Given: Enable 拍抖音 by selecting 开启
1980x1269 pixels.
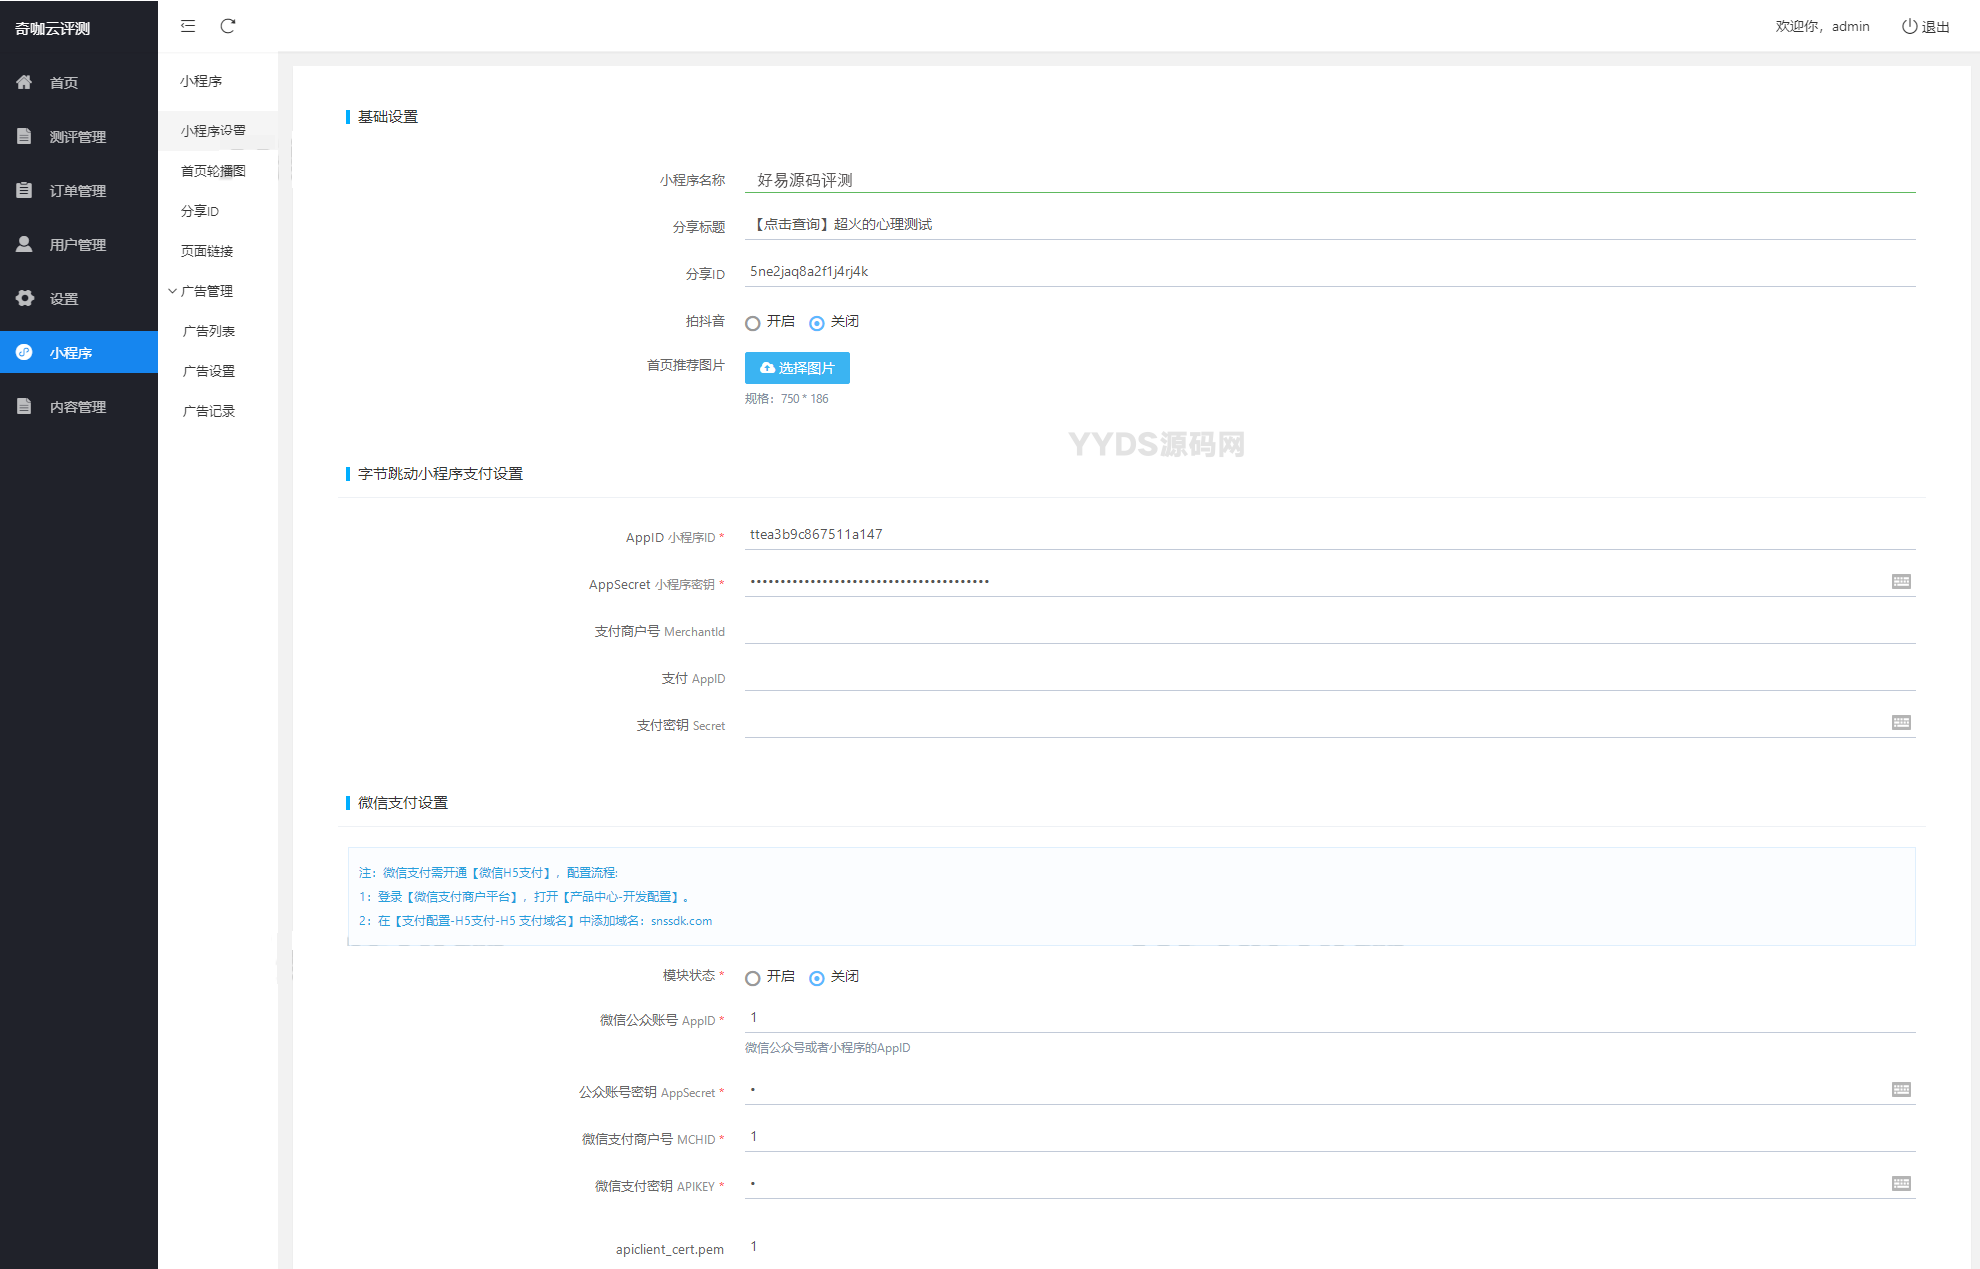Looking at the screenshot, I should click(x=753, y=323).
